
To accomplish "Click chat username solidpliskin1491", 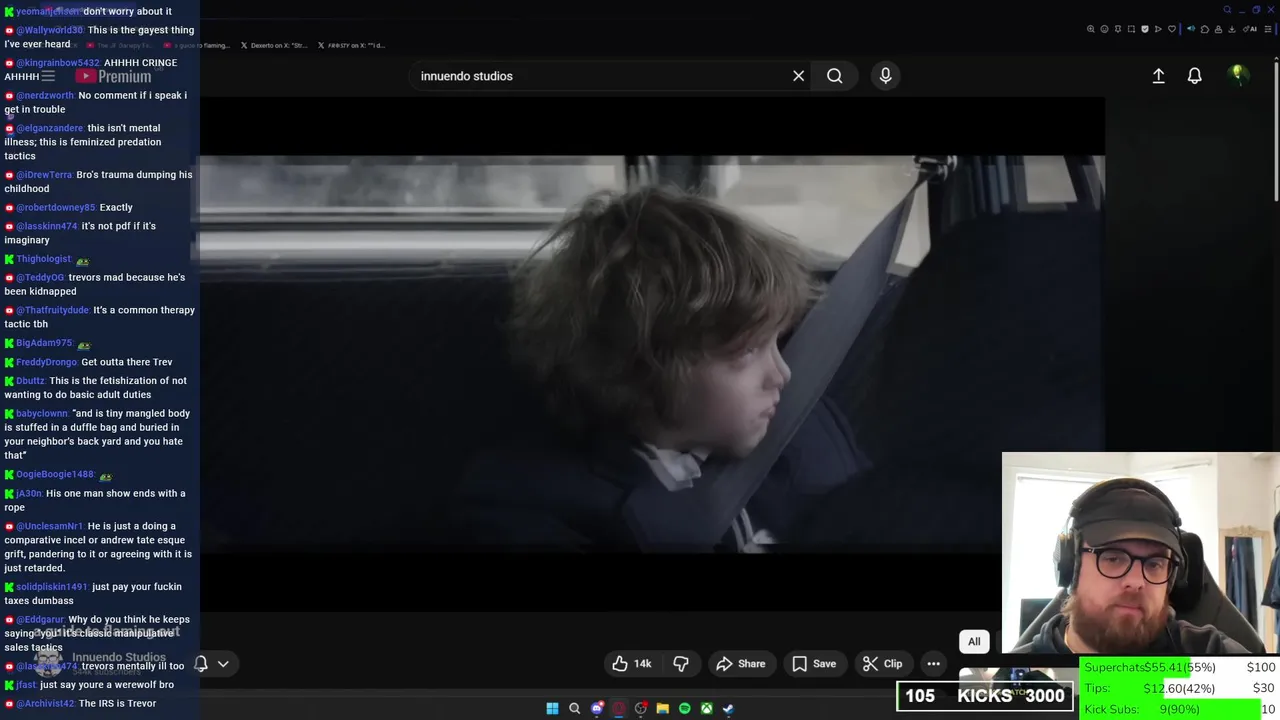I will (x=52, y=587).
